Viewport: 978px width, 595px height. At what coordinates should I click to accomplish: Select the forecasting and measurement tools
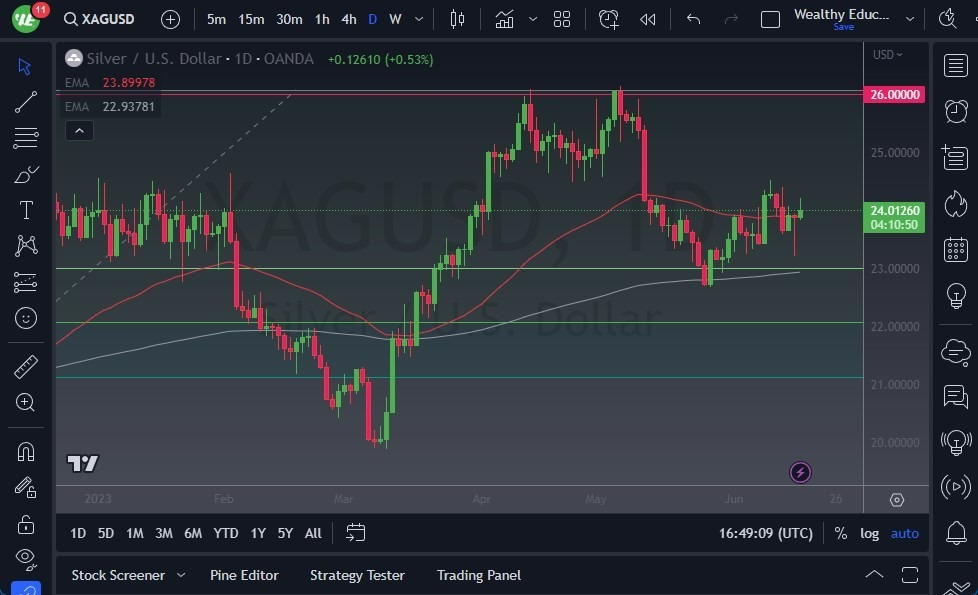point(26,283)
